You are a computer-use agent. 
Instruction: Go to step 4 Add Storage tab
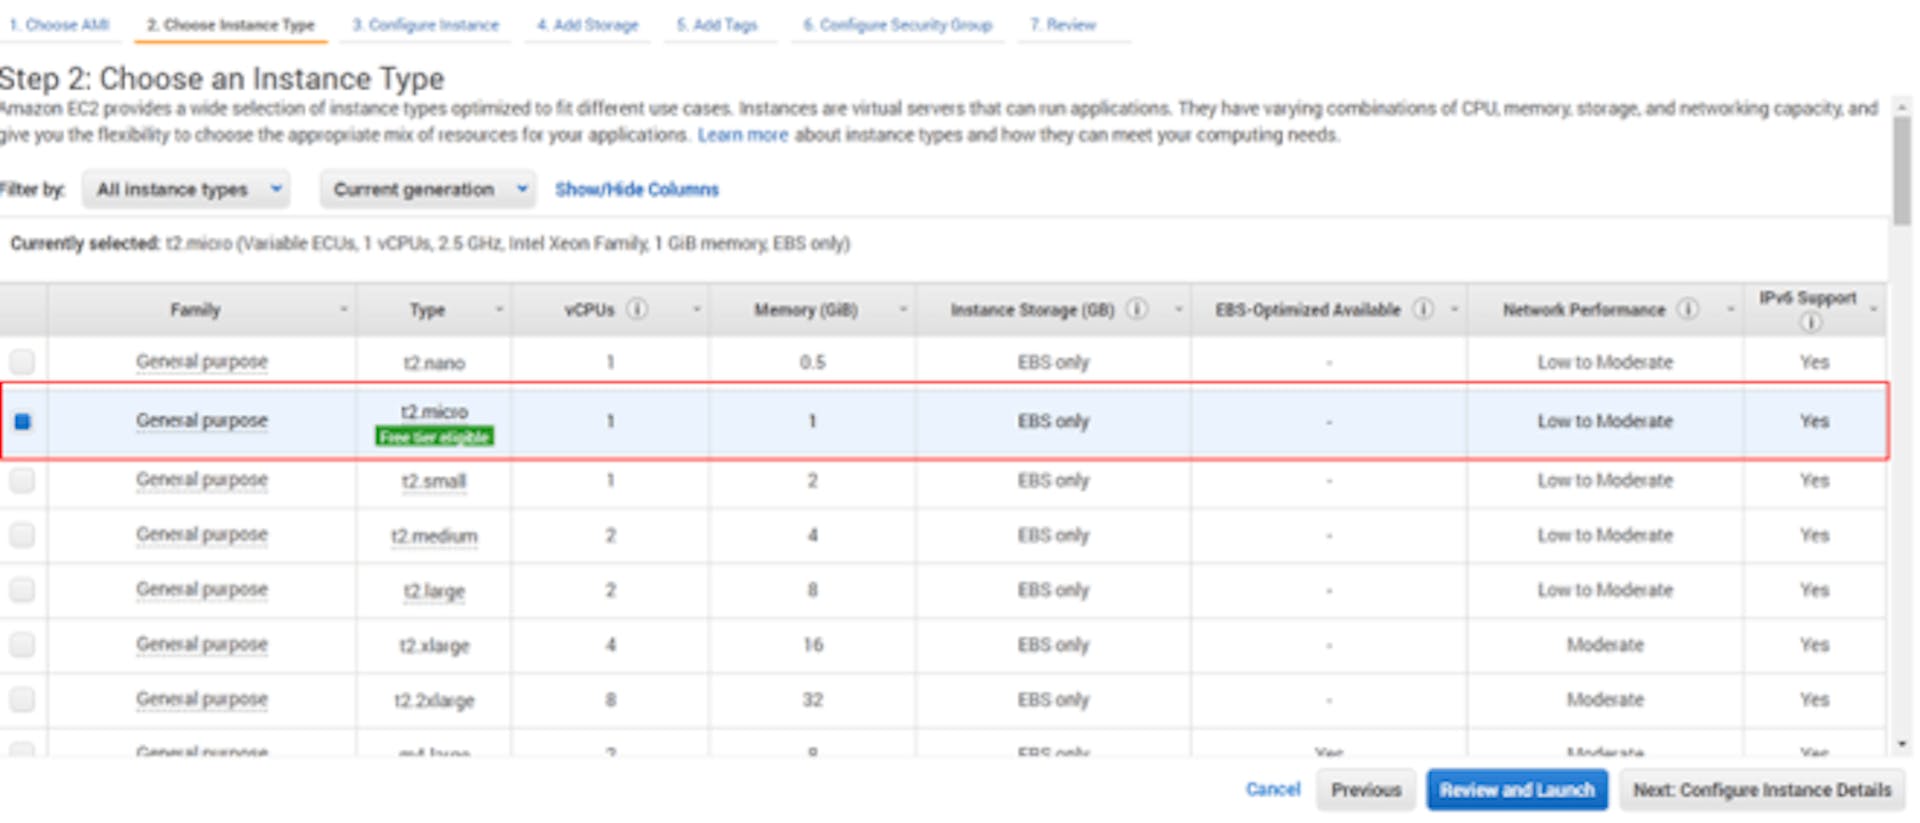(x=587, y=24)
